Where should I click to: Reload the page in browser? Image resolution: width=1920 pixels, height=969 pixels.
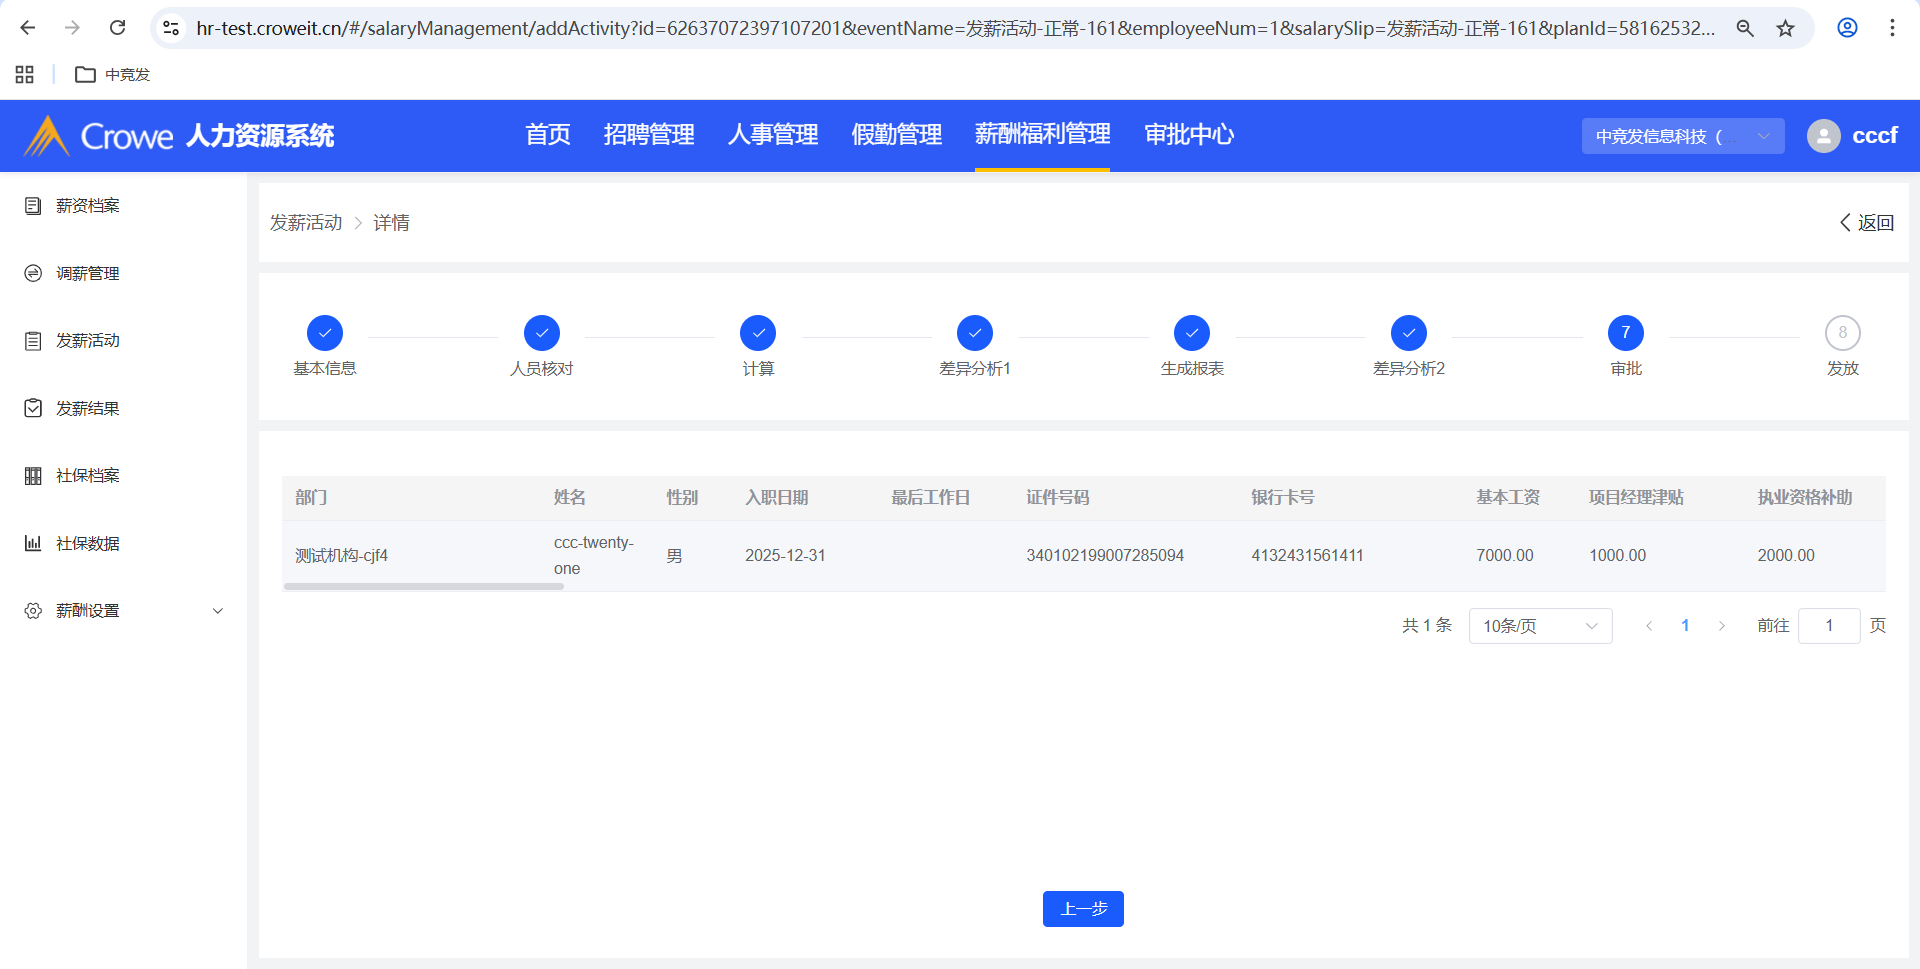coord(118,28)
